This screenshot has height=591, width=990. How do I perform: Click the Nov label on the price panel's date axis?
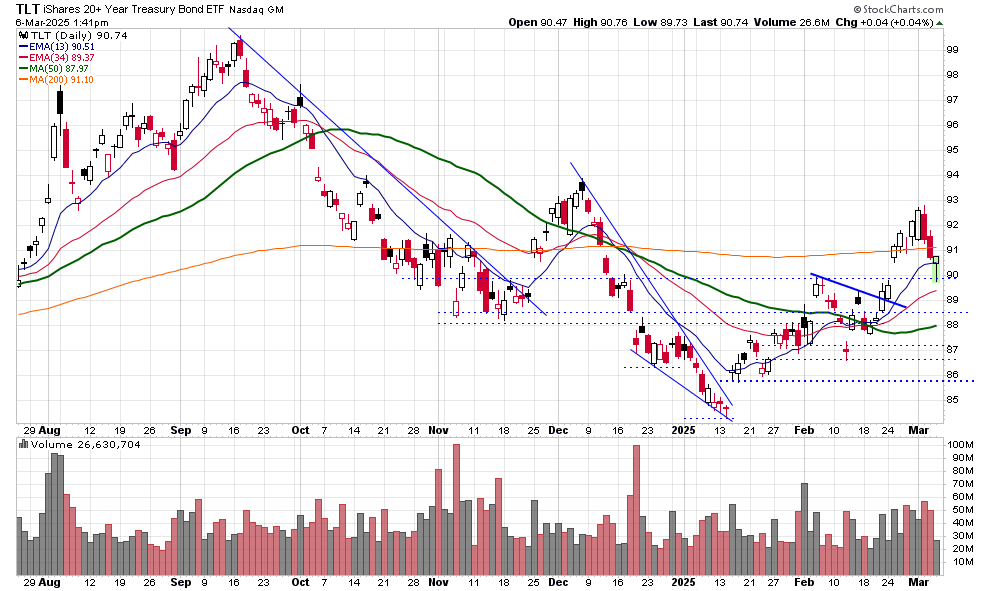point(438,431)
